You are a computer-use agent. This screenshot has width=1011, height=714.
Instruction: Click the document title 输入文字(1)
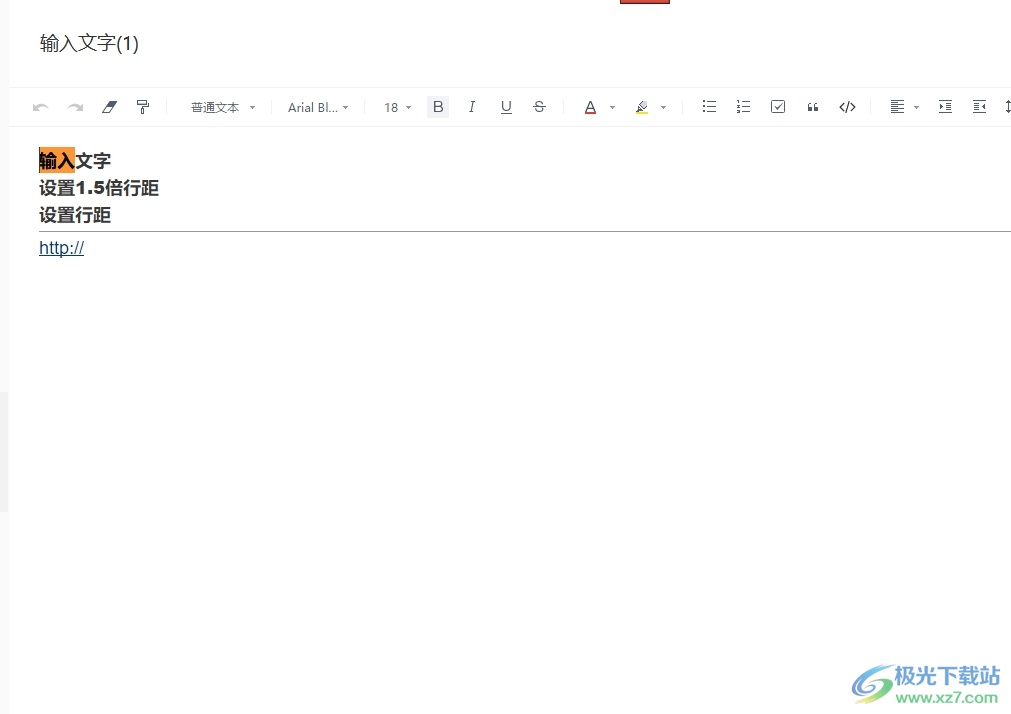(89, 43)
